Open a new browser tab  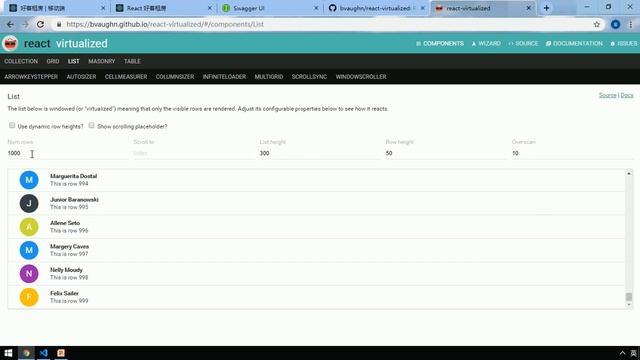point(547,8)
